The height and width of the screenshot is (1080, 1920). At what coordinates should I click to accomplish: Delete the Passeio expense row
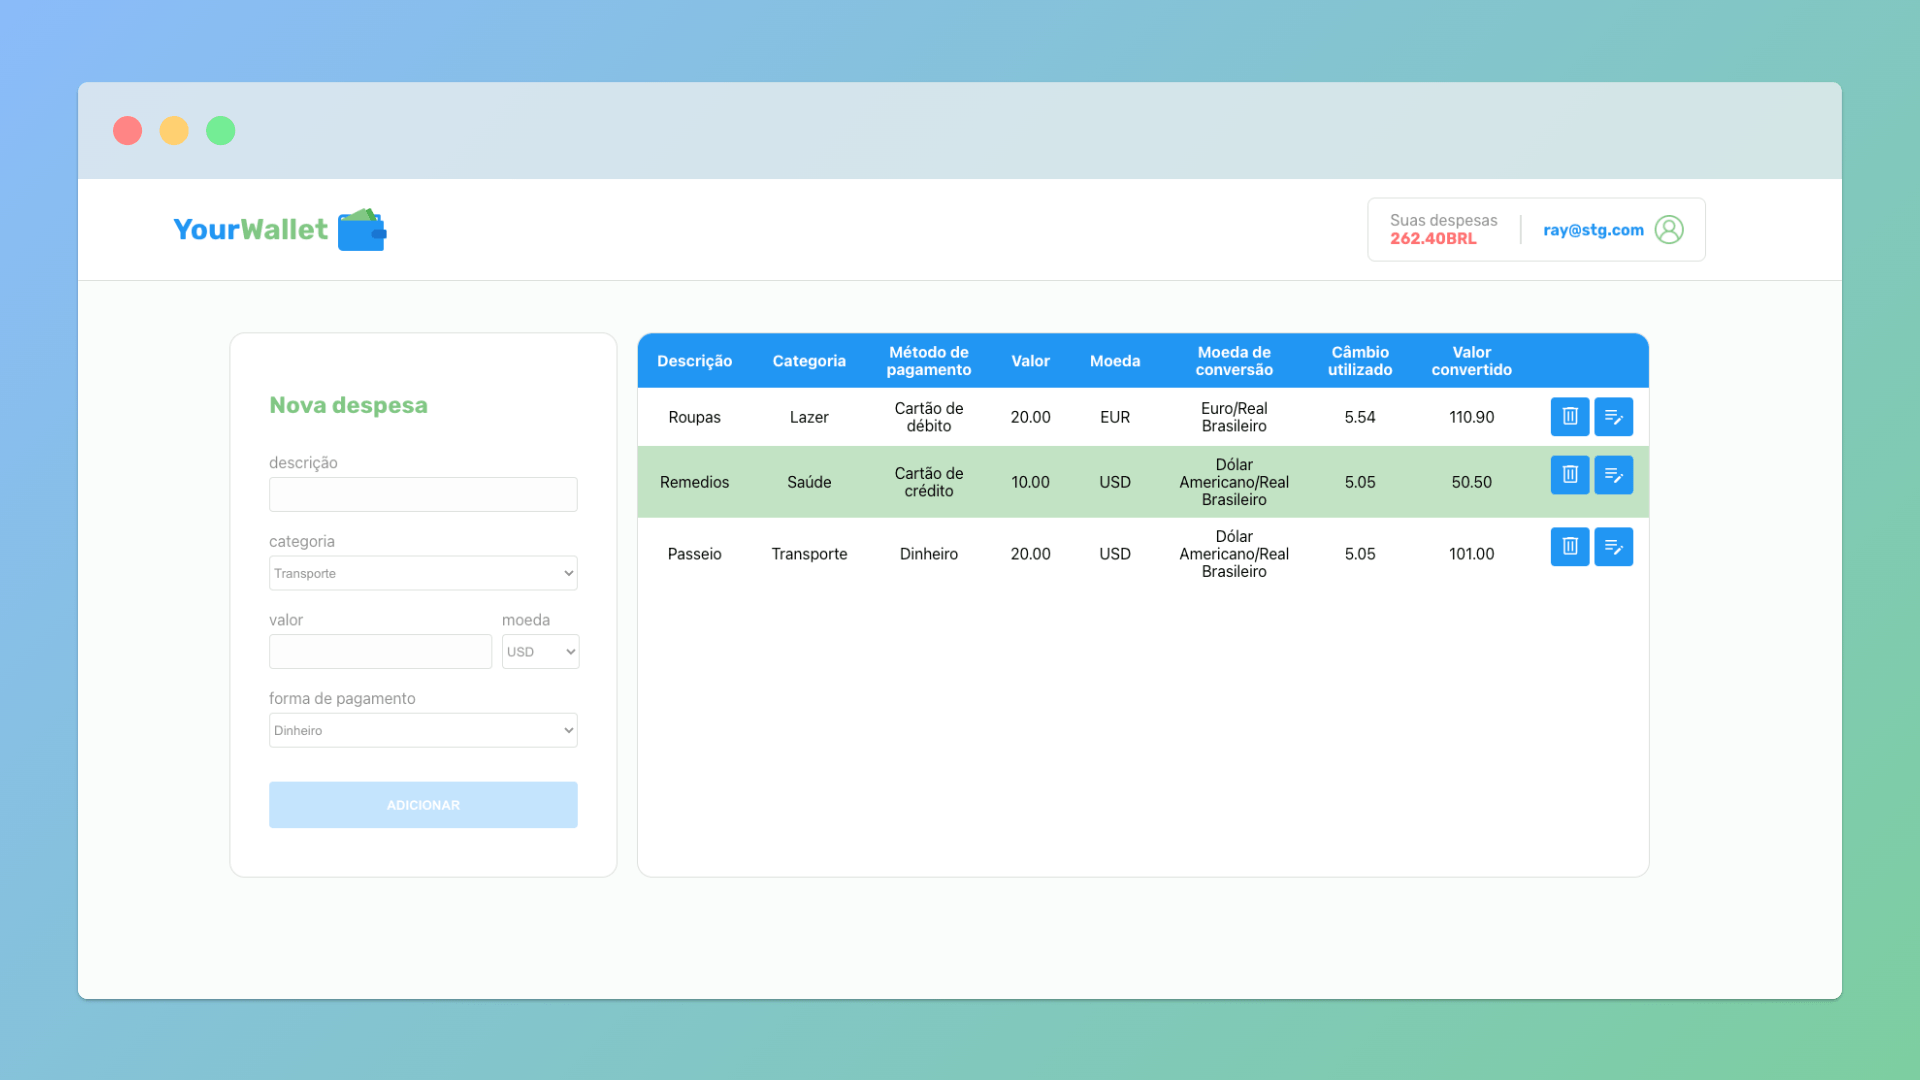point(1569,547)
